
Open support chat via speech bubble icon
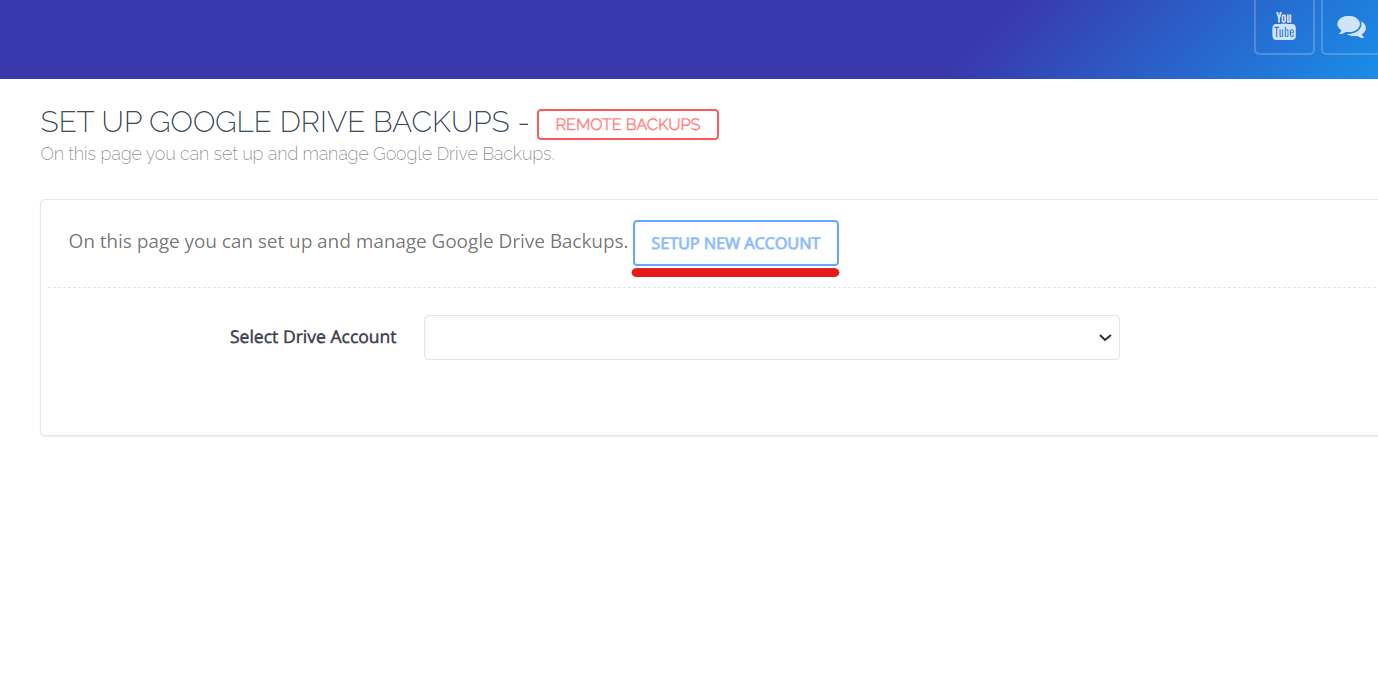click(1350, 26)
